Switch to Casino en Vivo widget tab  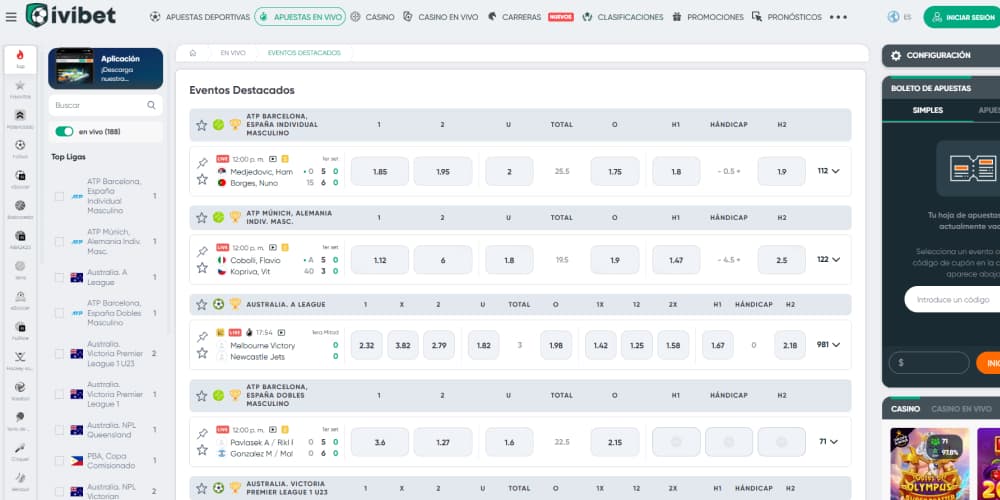961,409
